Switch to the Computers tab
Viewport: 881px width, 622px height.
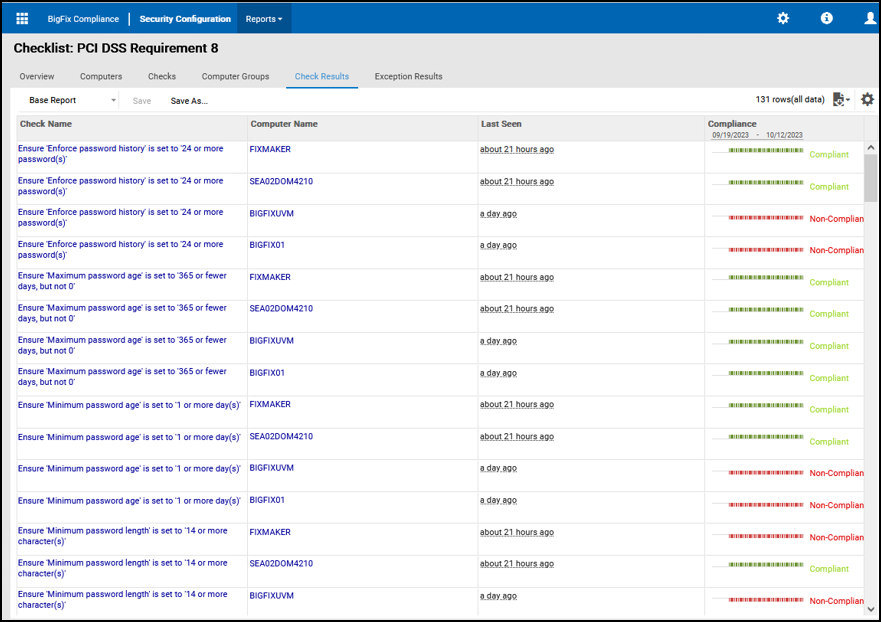point(101,77)
